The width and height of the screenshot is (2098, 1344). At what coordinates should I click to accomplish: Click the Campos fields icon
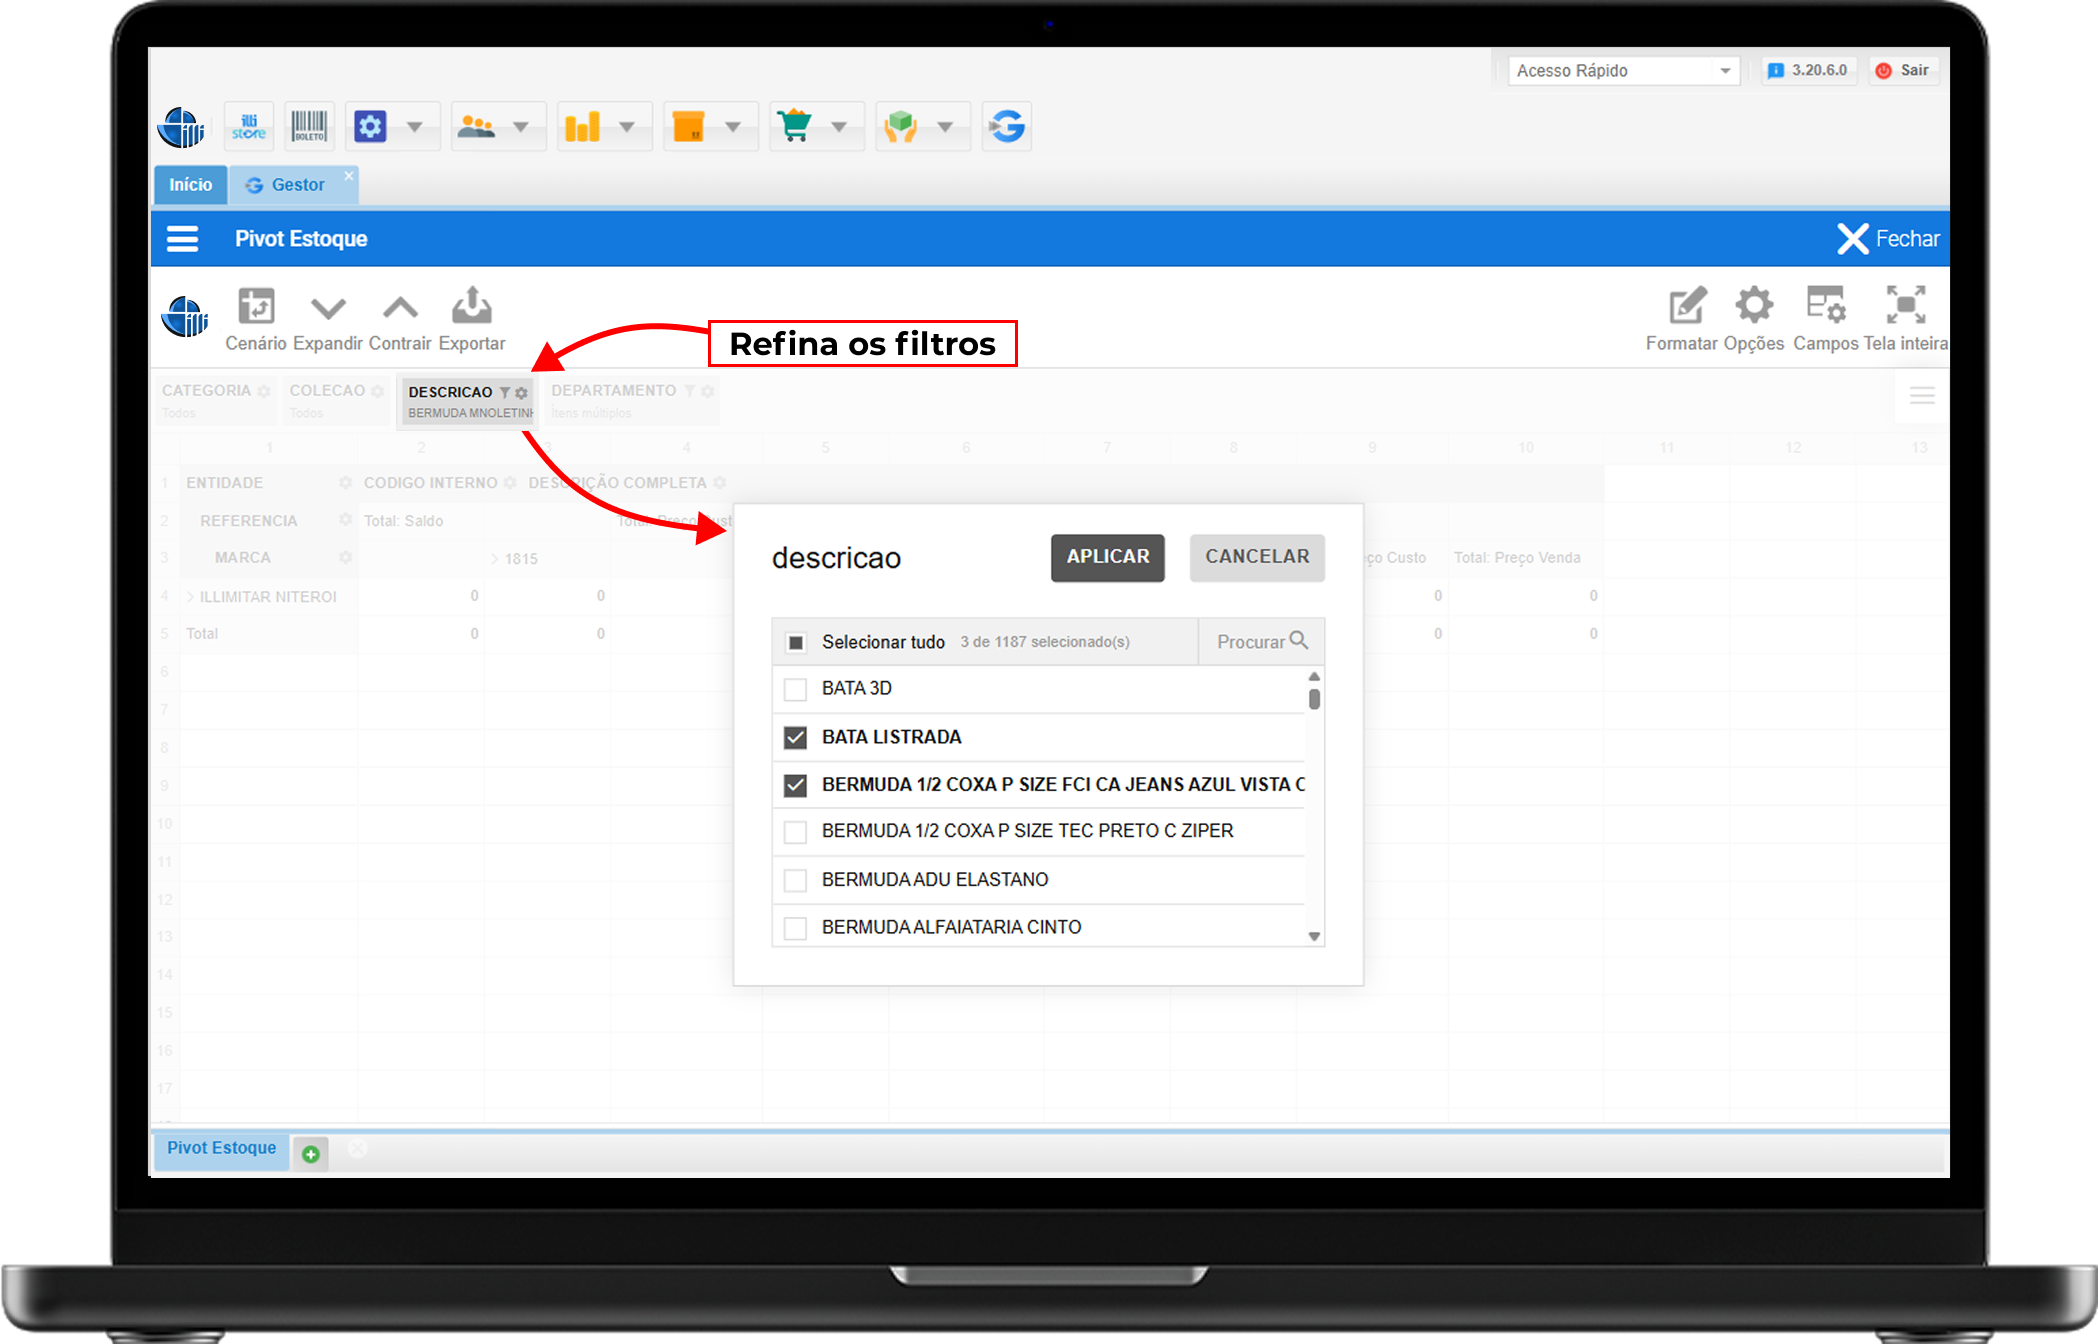coord(1825,306)
